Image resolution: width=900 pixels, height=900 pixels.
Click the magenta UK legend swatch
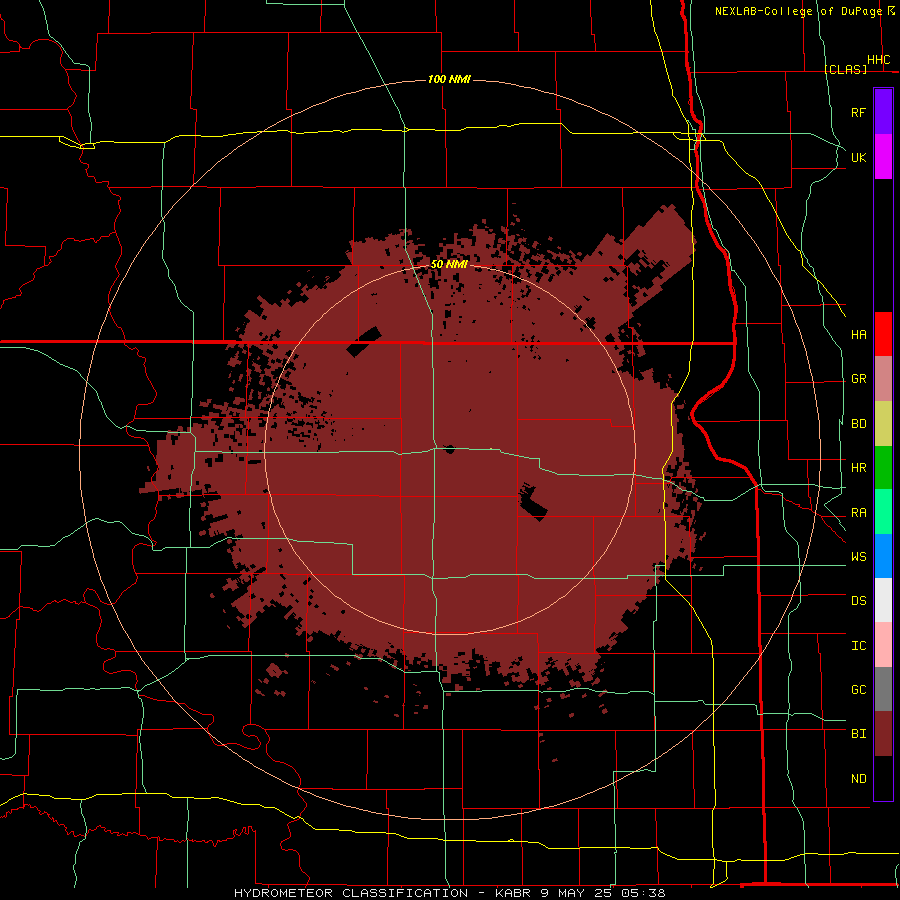pyautogui.click(x=883, y=157)
